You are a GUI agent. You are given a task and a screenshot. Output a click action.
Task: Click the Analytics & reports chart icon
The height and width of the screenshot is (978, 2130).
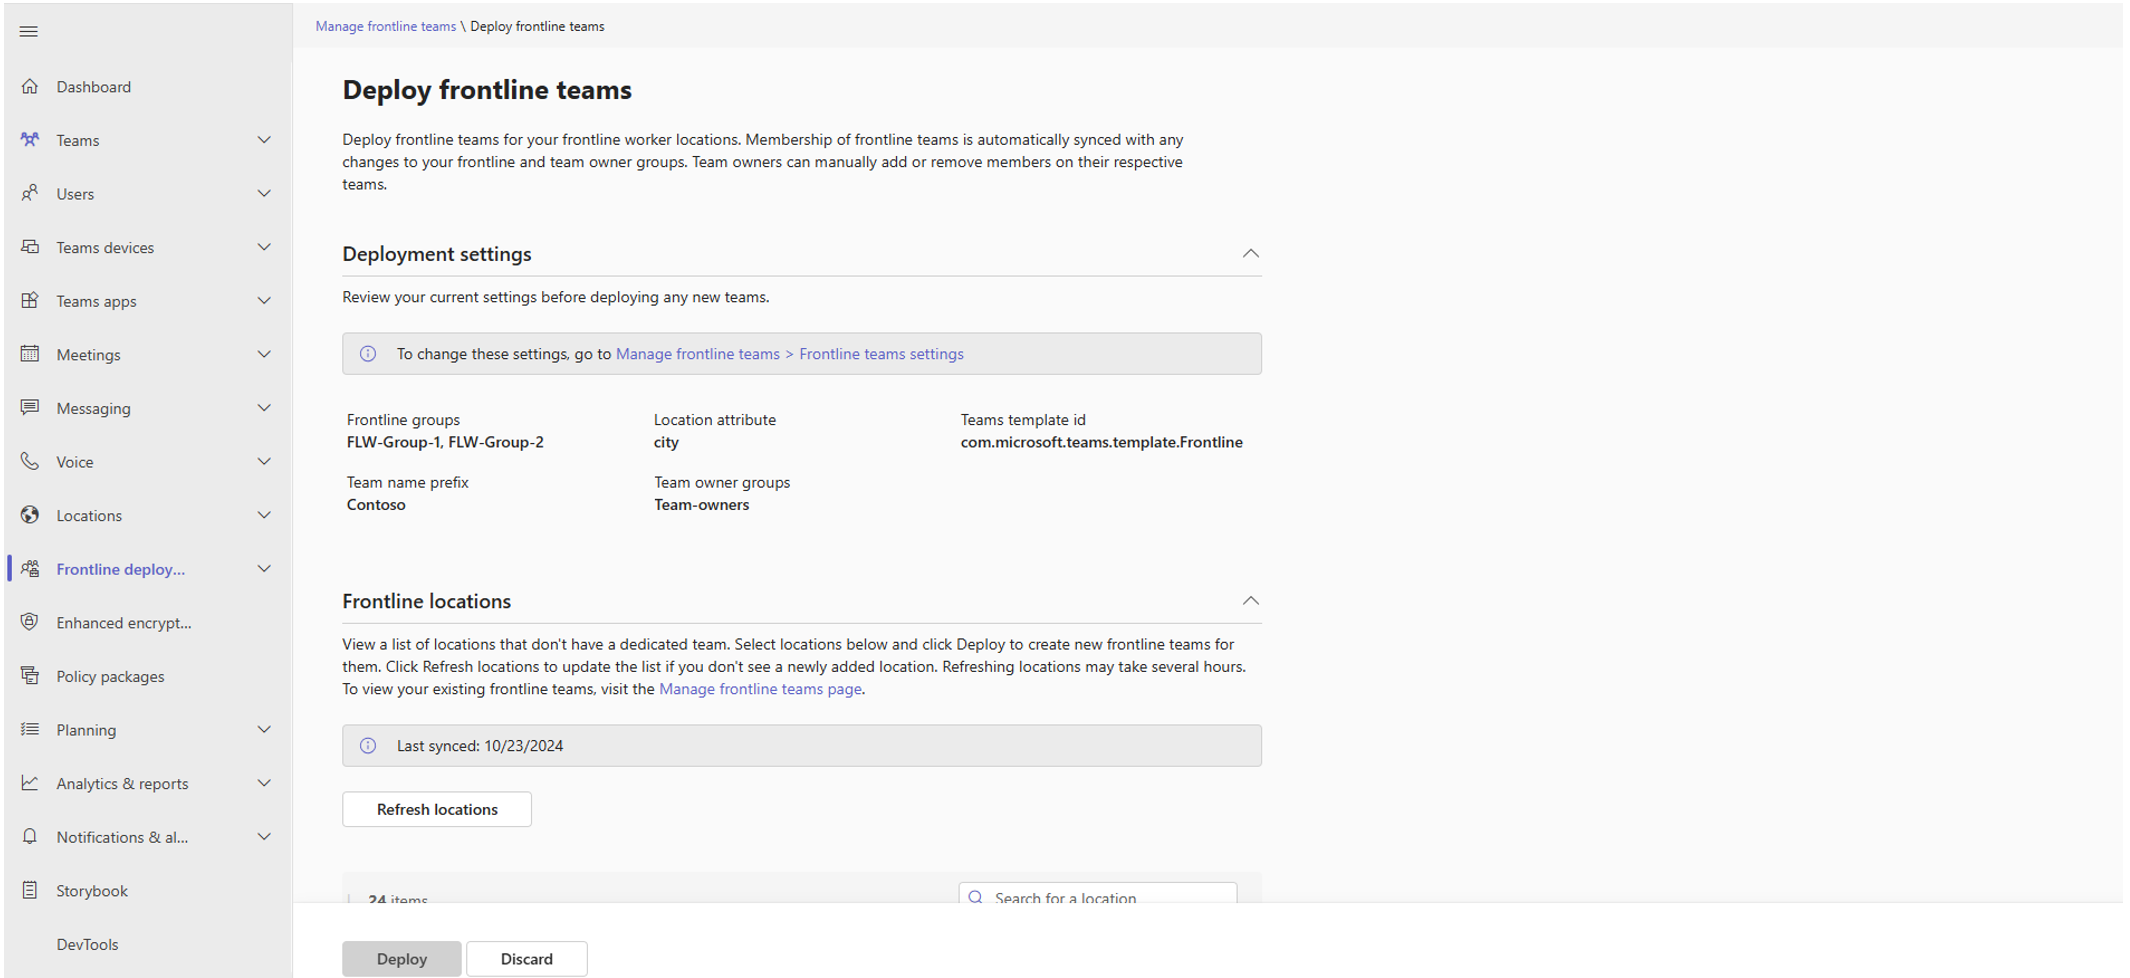pyautogui.click(x=30, y=783)
